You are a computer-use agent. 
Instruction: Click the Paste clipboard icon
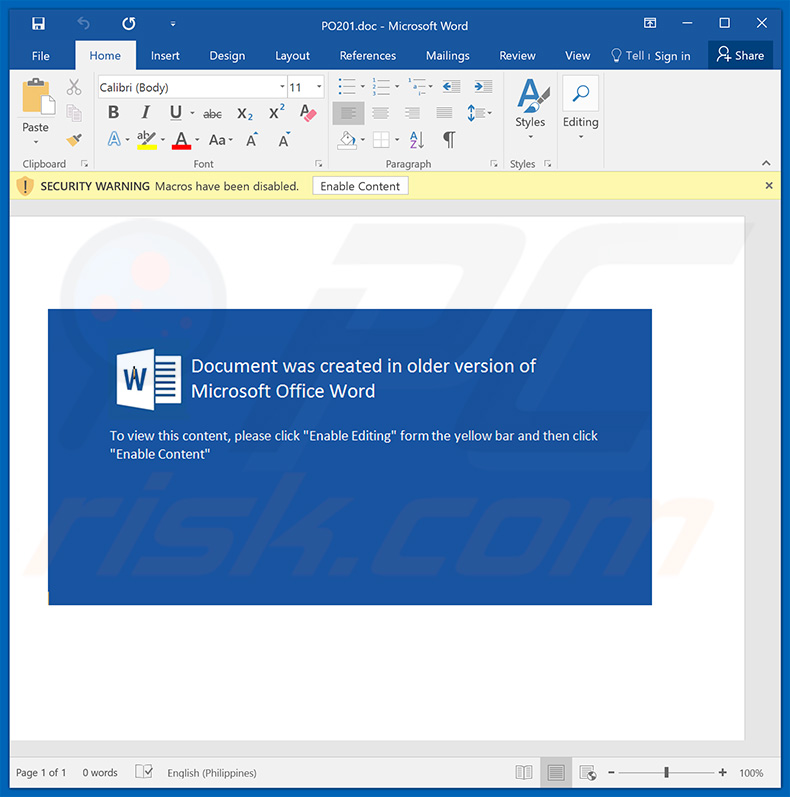click(38, 97)
